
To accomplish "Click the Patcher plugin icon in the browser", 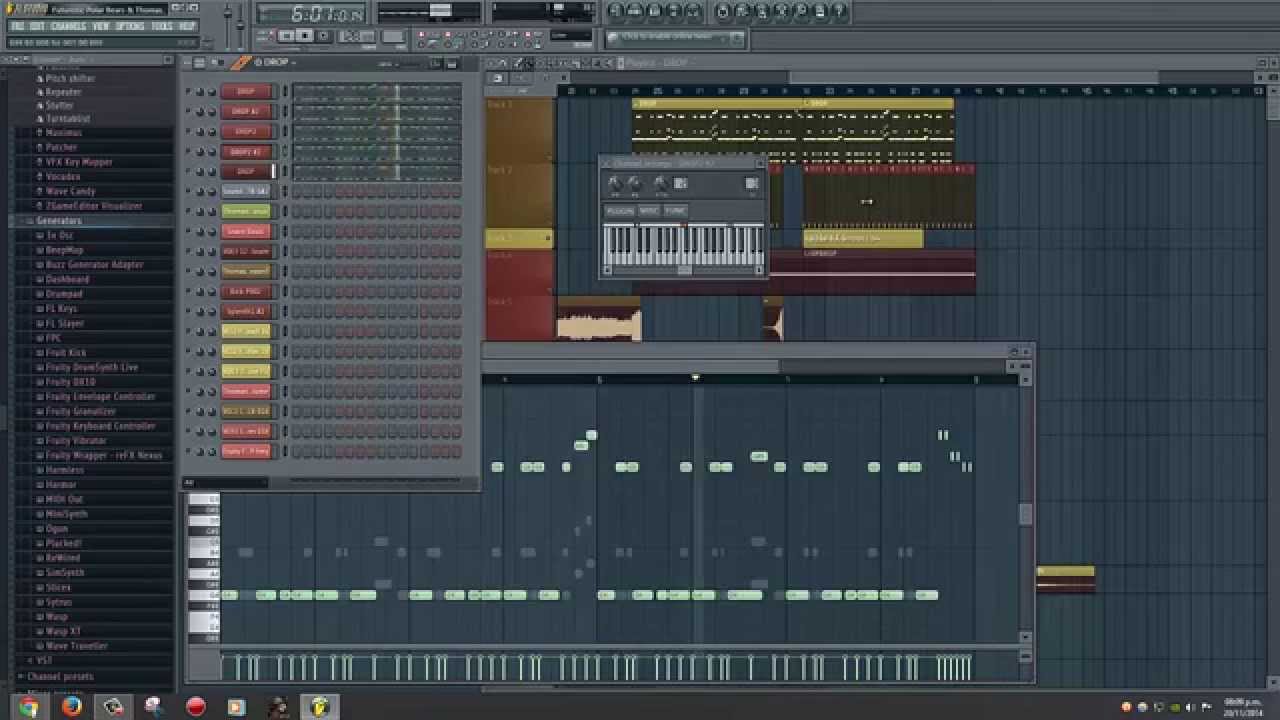I will [40, 147].
